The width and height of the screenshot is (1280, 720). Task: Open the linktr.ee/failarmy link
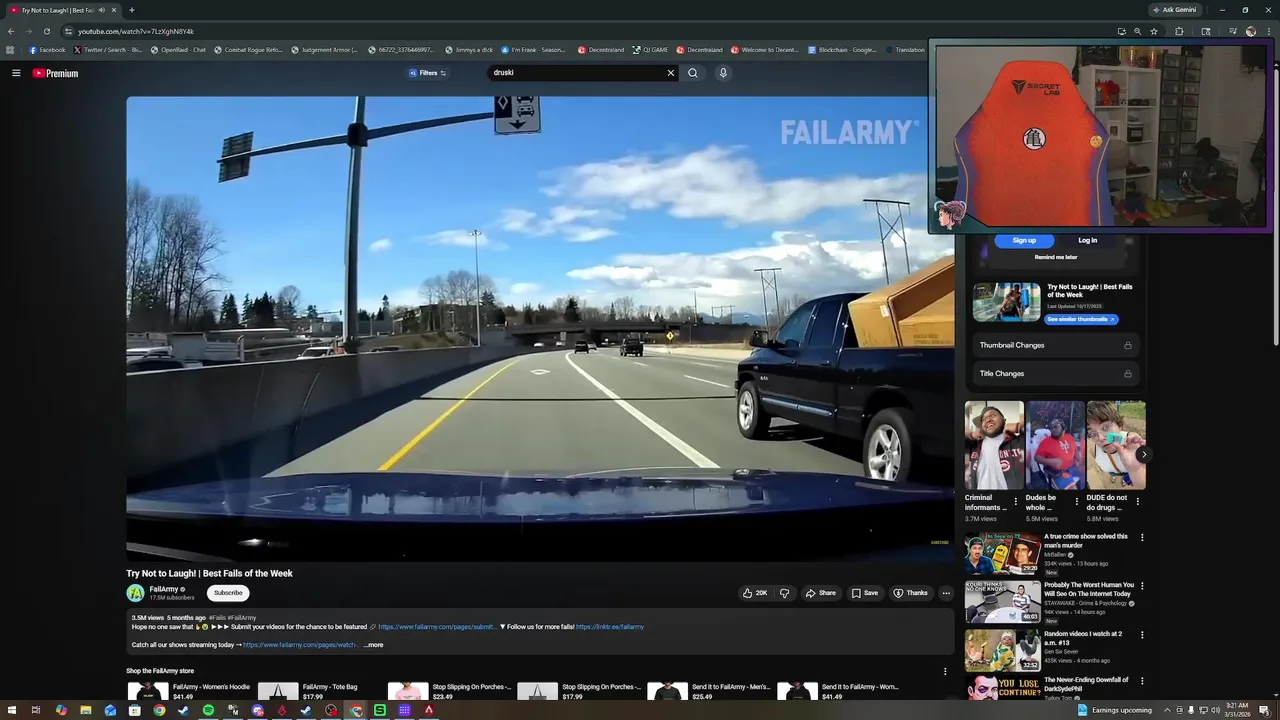click(610, 627)
